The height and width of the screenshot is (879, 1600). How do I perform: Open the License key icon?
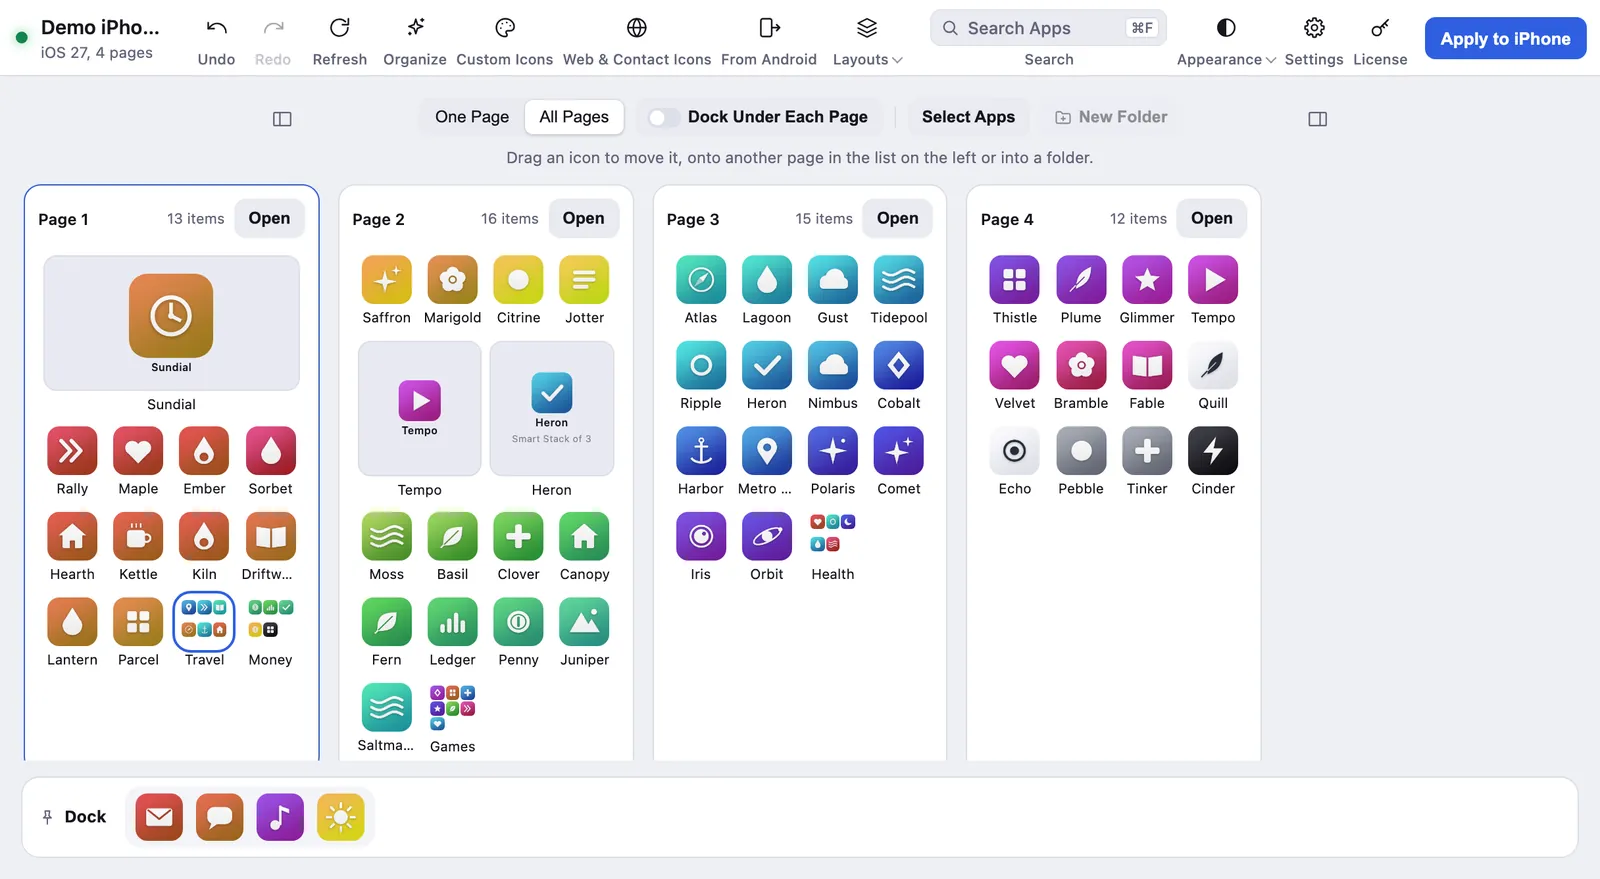1380,28
